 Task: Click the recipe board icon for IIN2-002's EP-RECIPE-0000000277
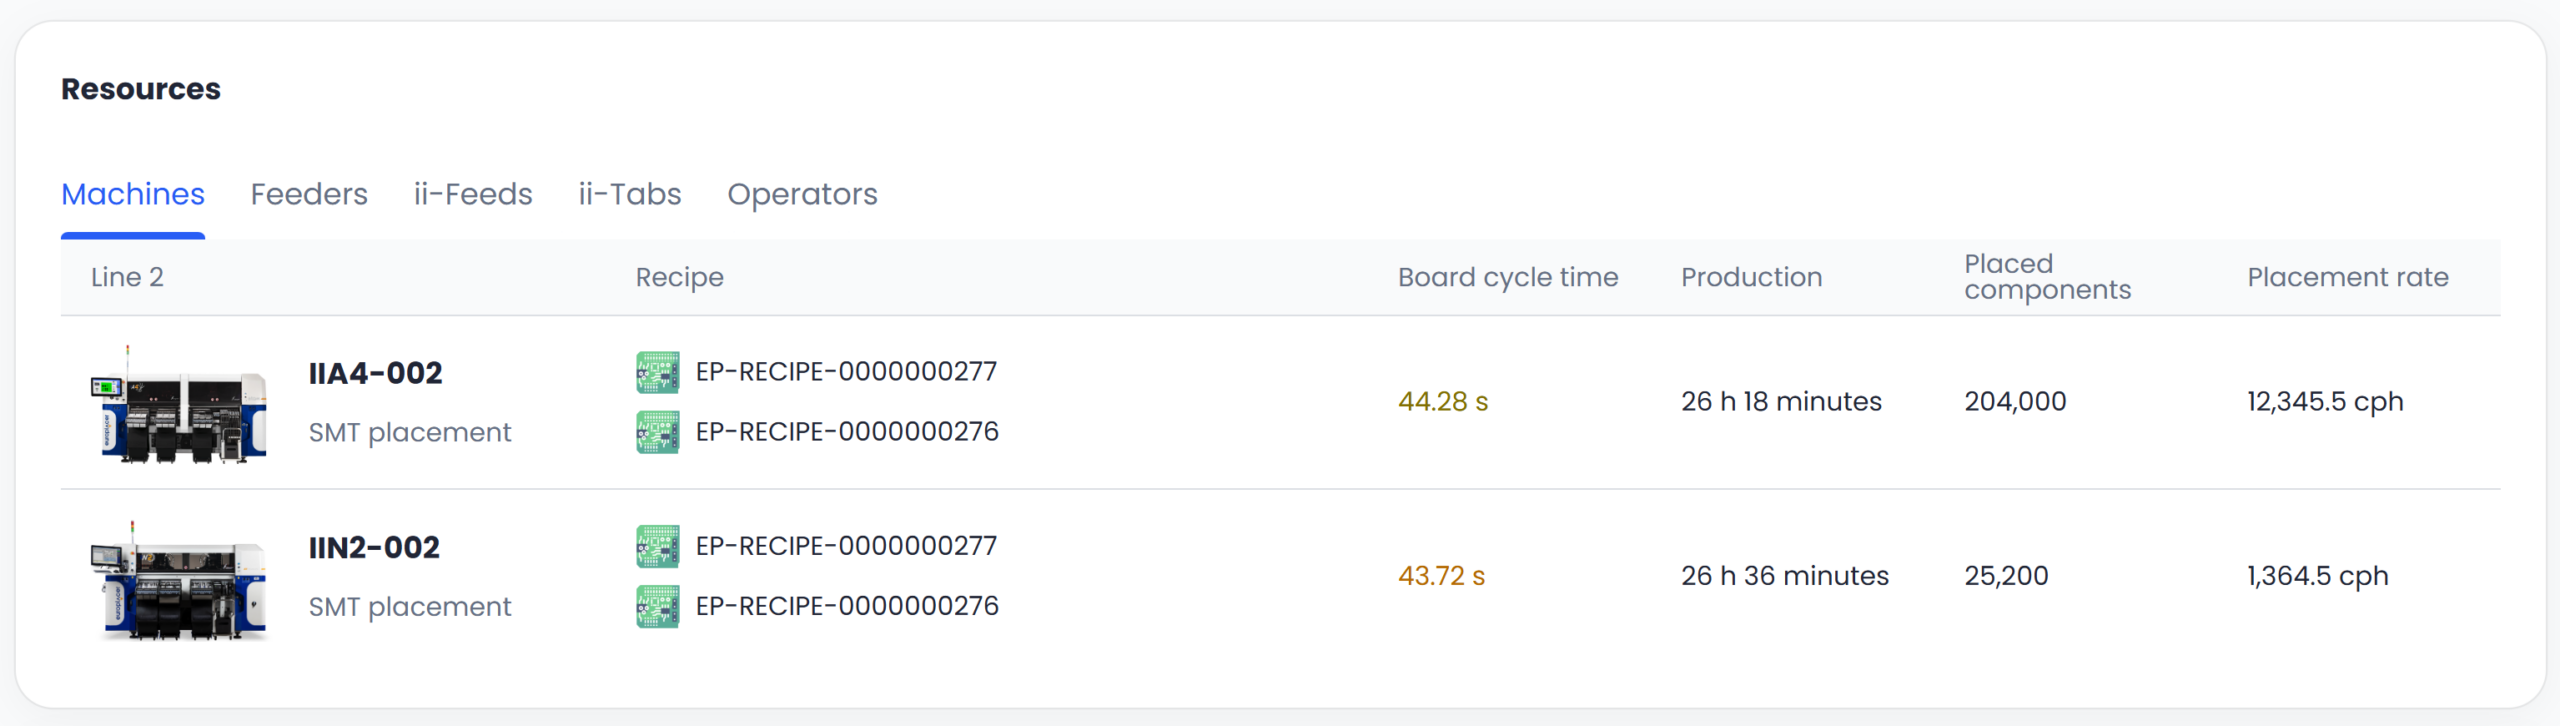[657, 546]
